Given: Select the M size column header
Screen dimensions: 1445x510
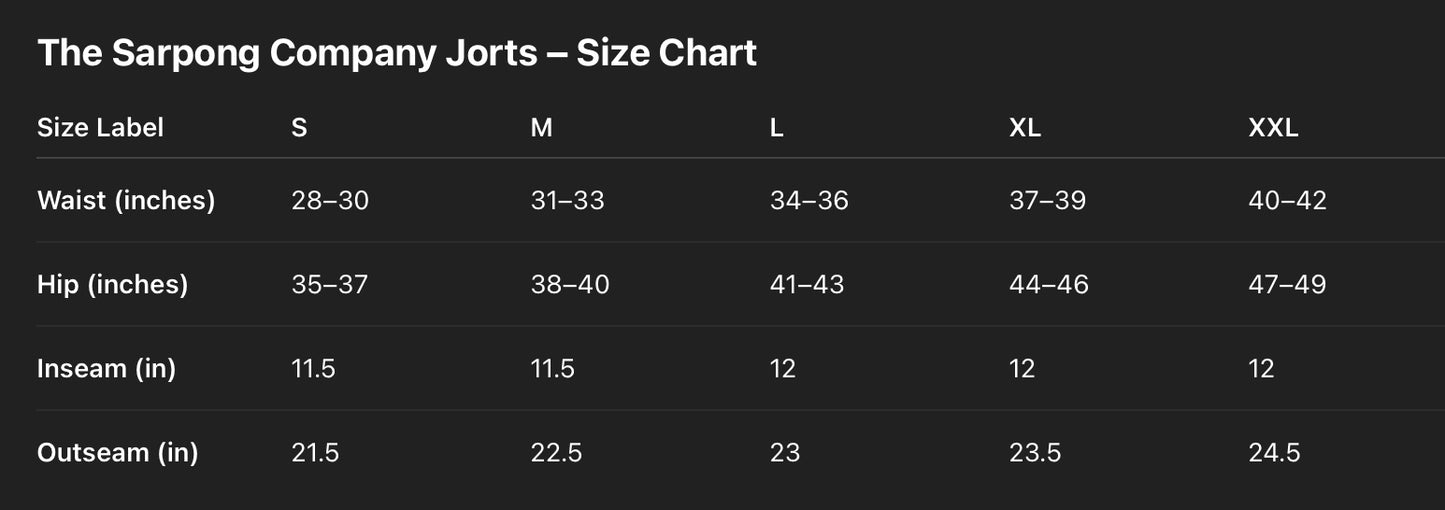Looking at the screenshot, I should pos(541,128).
